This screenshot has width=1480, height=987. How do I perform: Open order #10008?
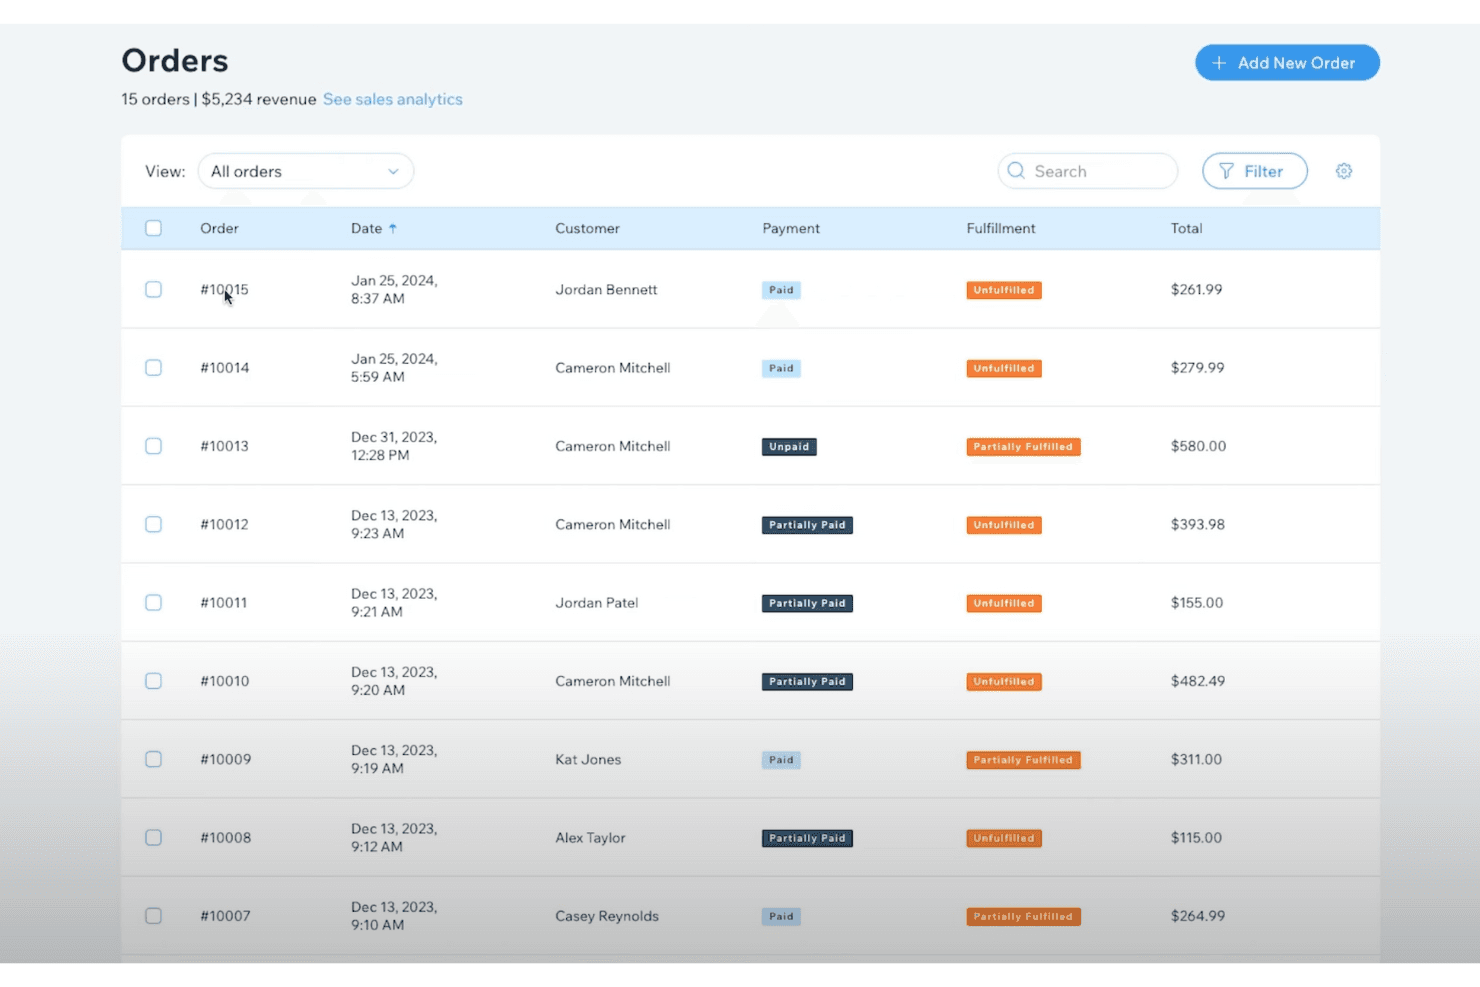point(226,837)
